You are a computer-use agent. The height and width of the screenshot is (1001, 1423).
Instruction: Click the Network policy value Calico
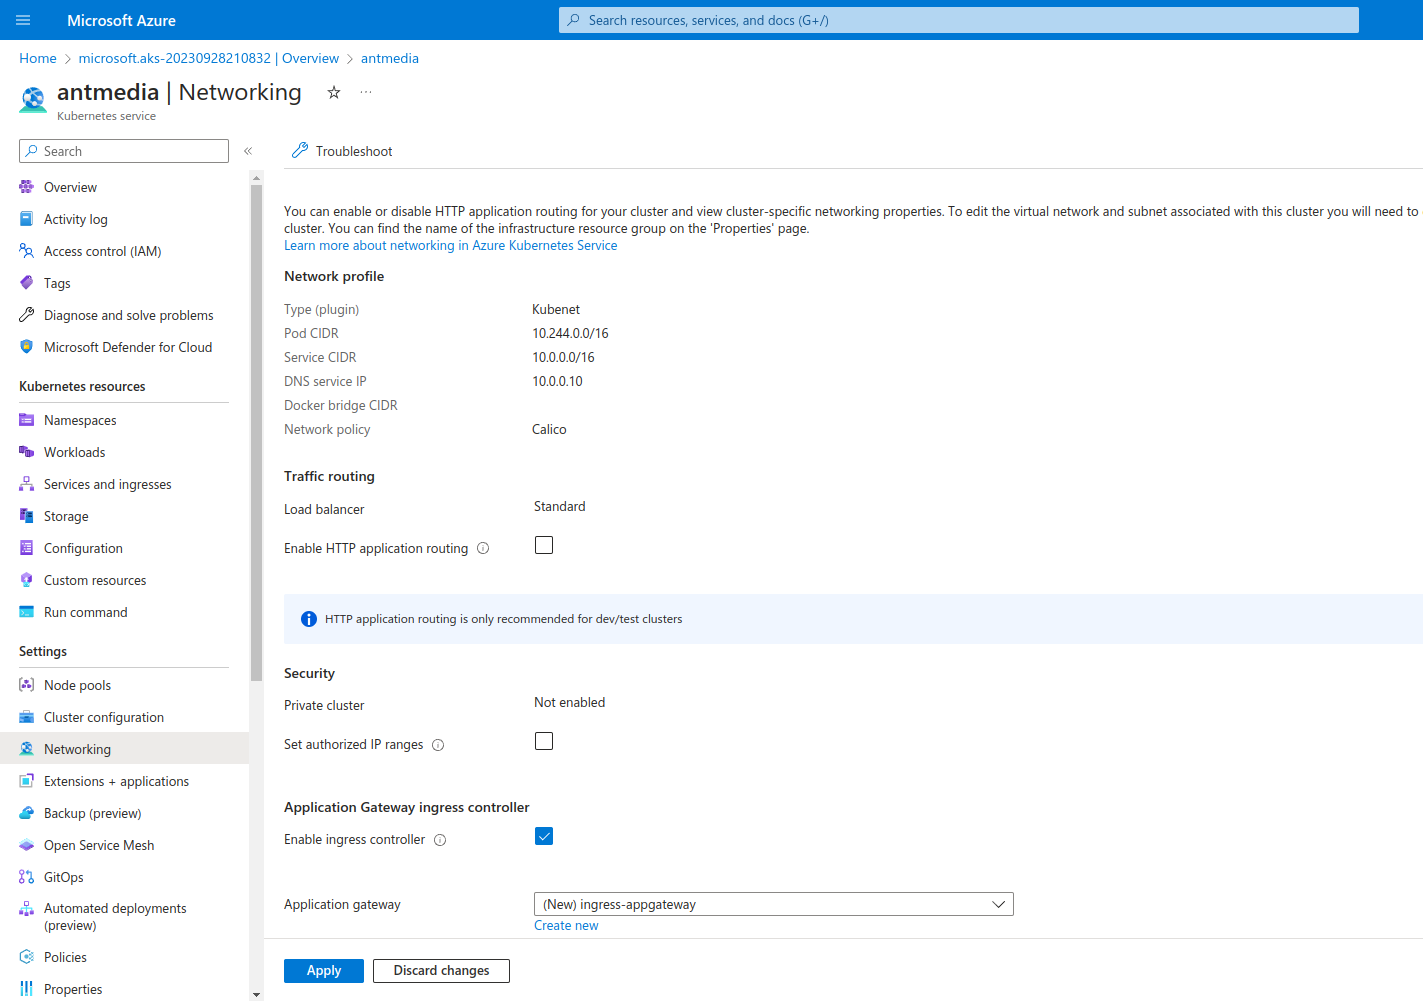pos(549,429)
